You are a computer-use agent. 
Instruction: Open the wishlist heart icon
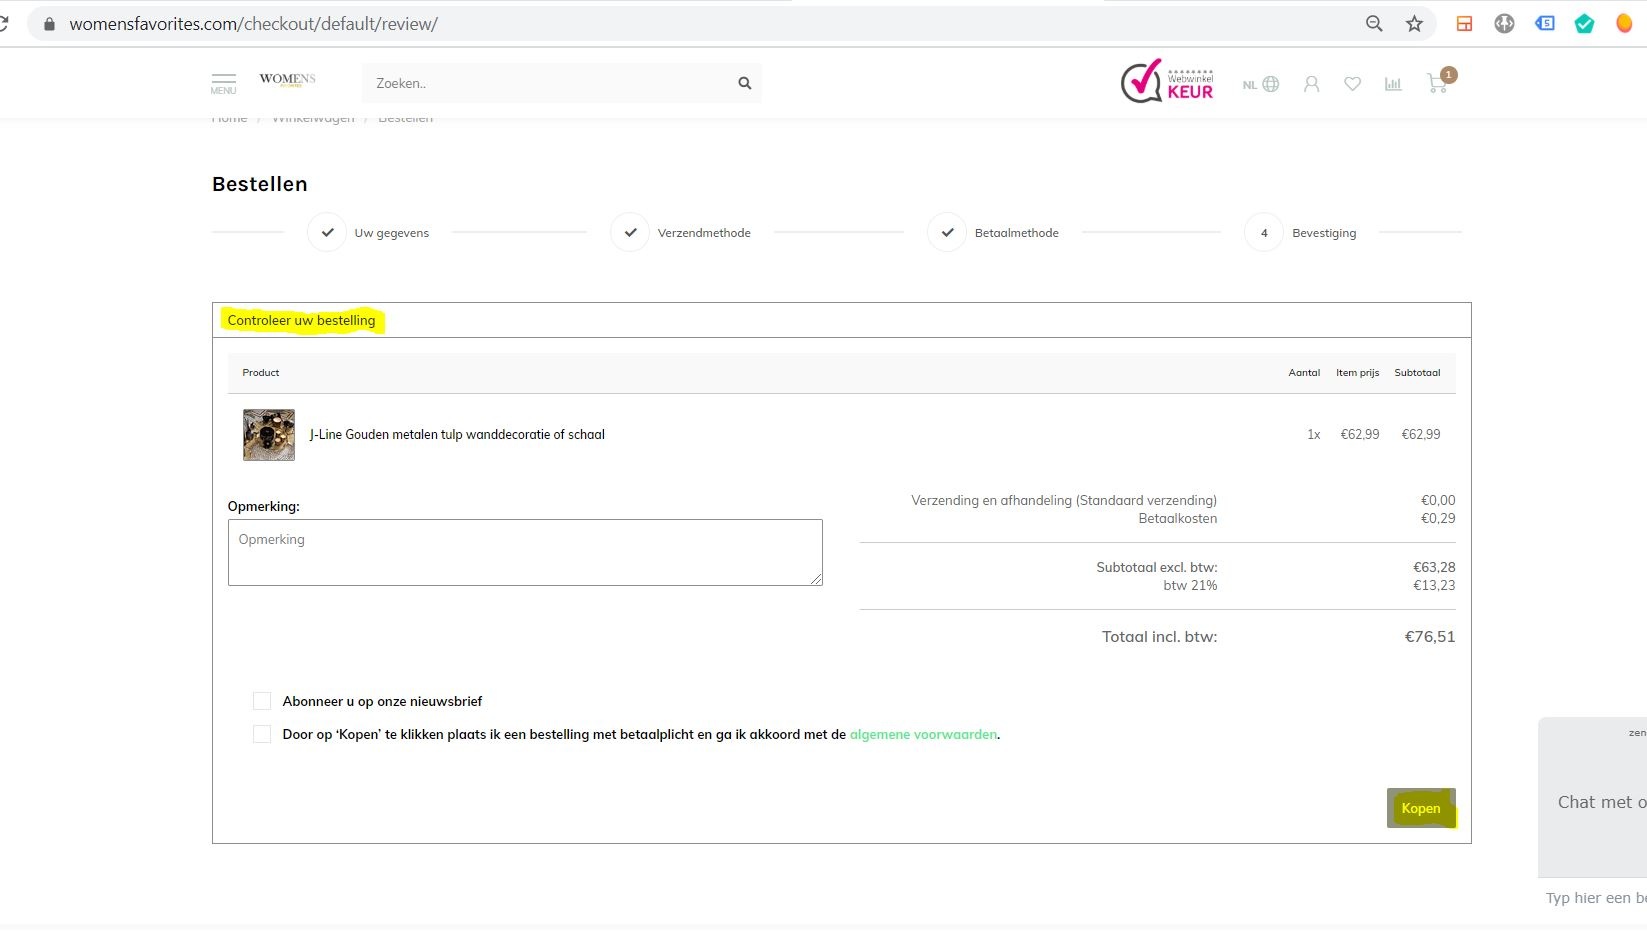[1352, 84]
